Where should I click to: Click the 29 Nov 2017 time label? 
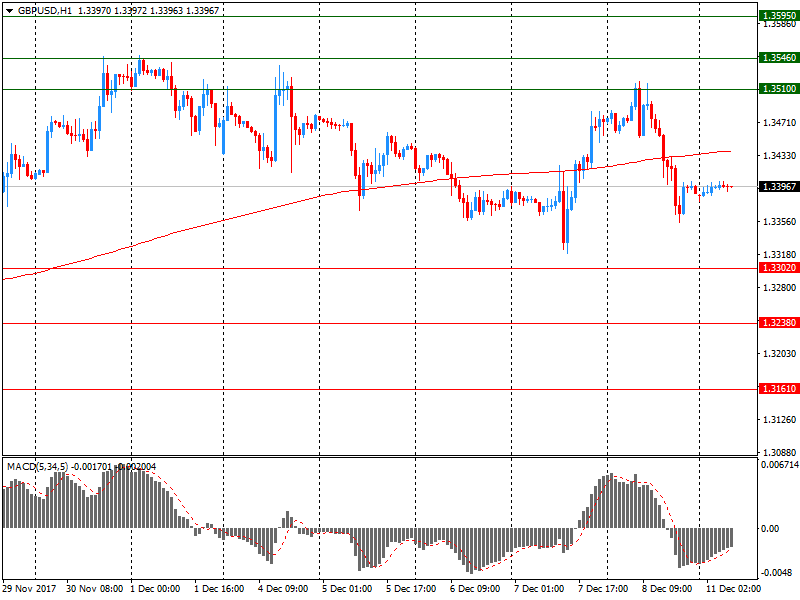click(x=29, y=589)
